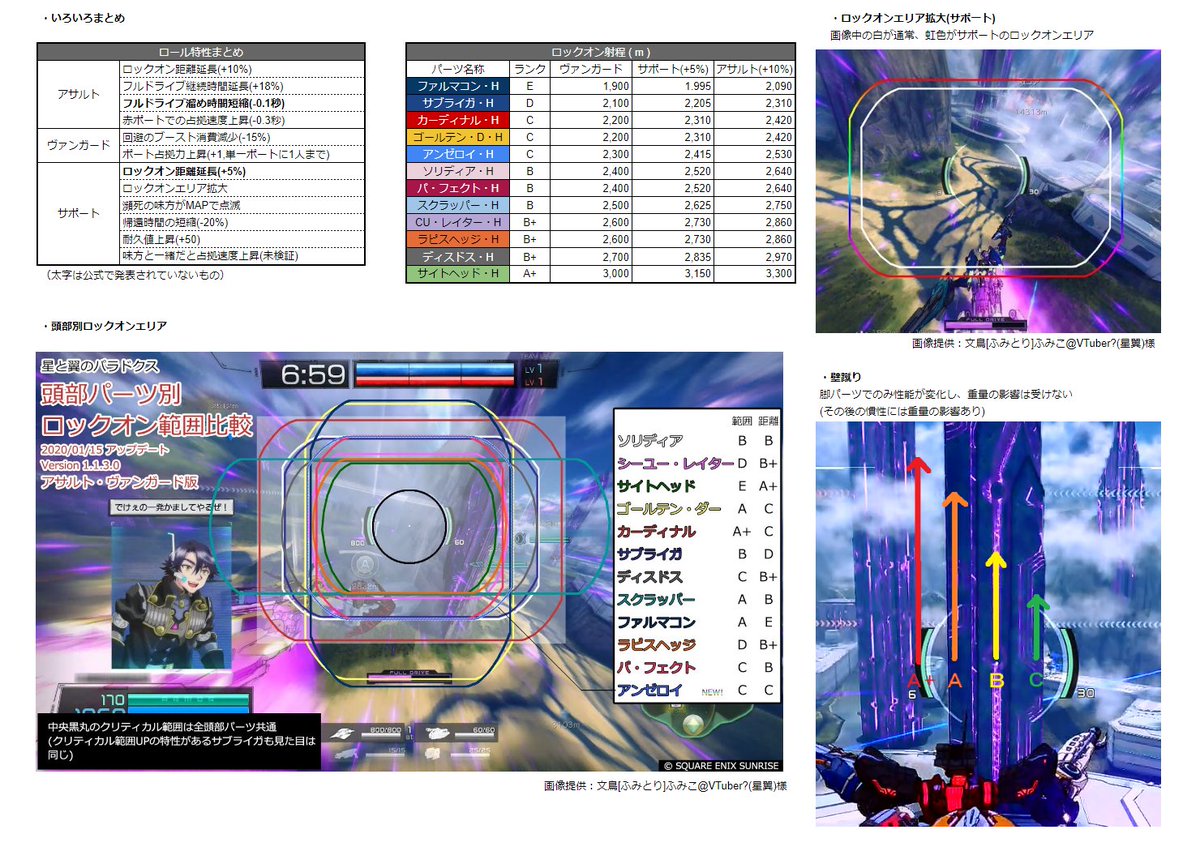Screen dimensions: 1200x851
Task: Select the 'サポート' role cell in traits table
Action: click(78, 213)
